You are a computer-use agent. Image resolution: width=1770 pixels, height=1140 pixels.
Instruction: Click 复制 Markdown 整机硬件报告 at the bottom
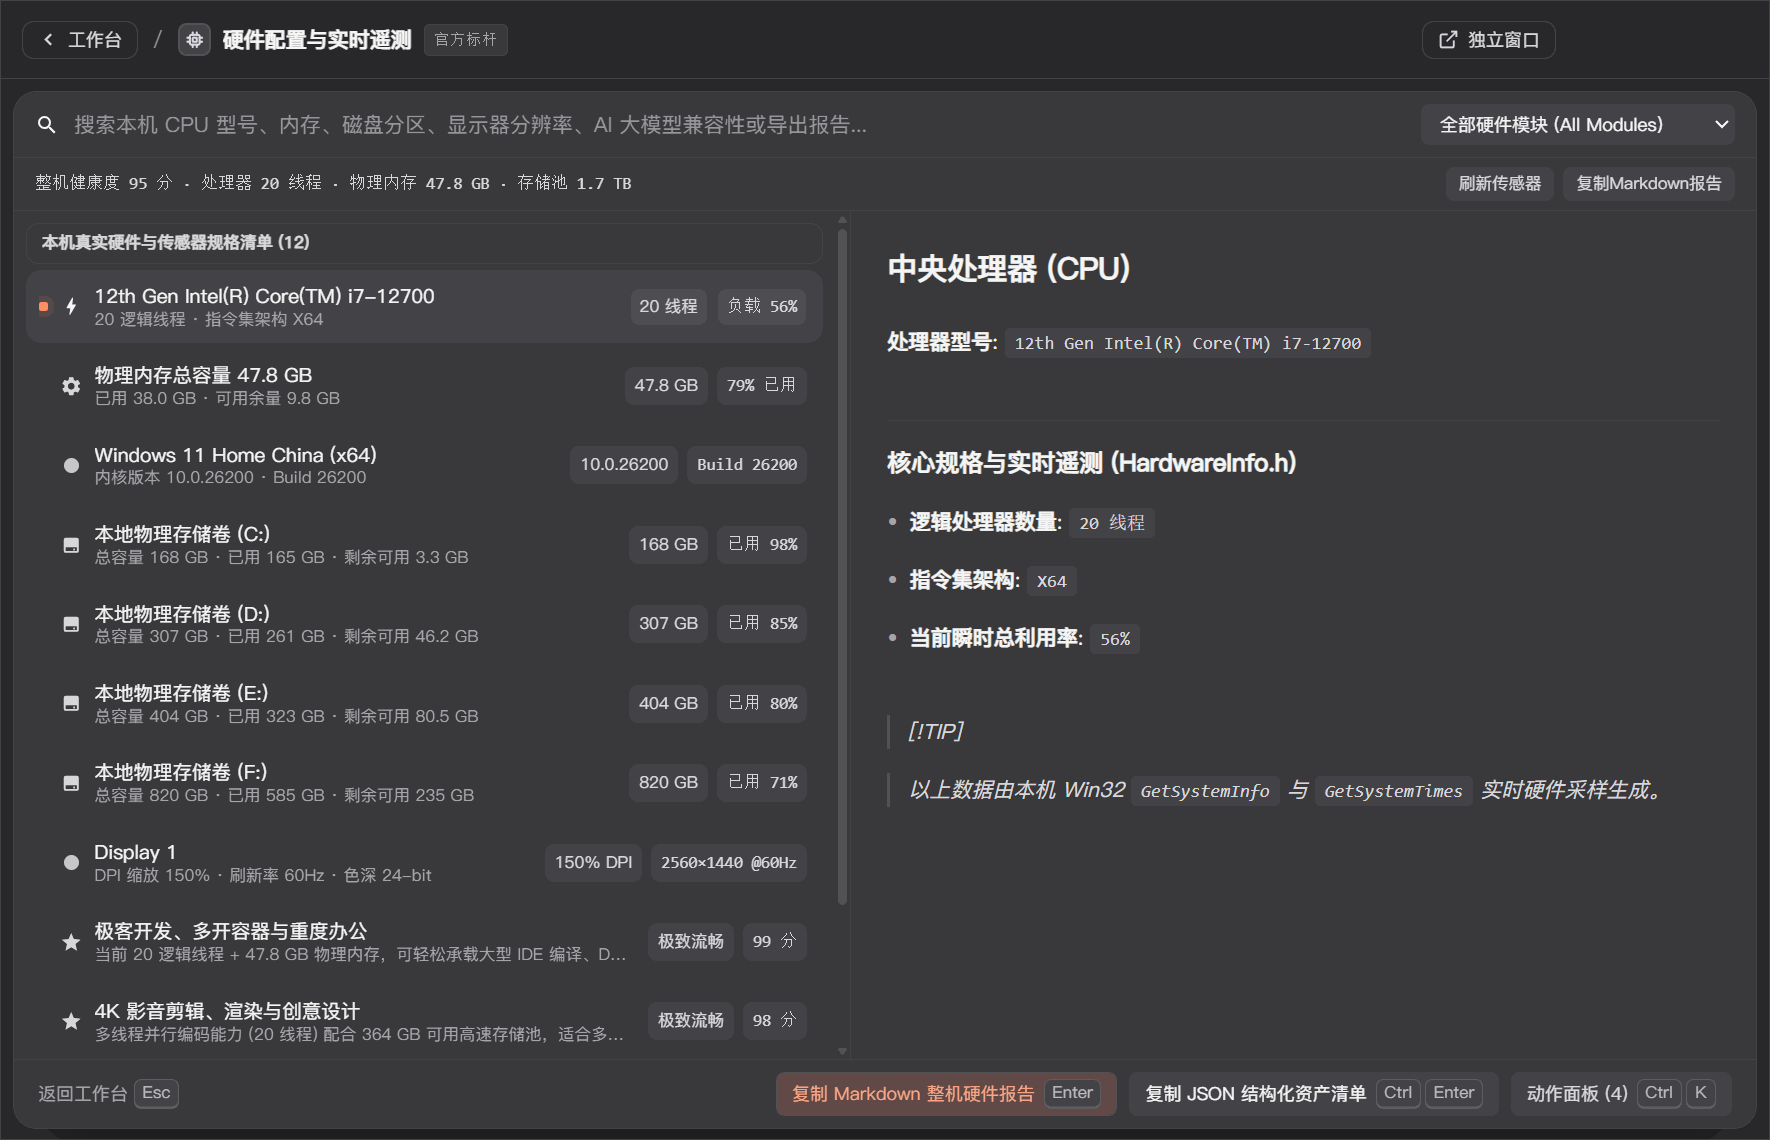(x=946, y=1094)
